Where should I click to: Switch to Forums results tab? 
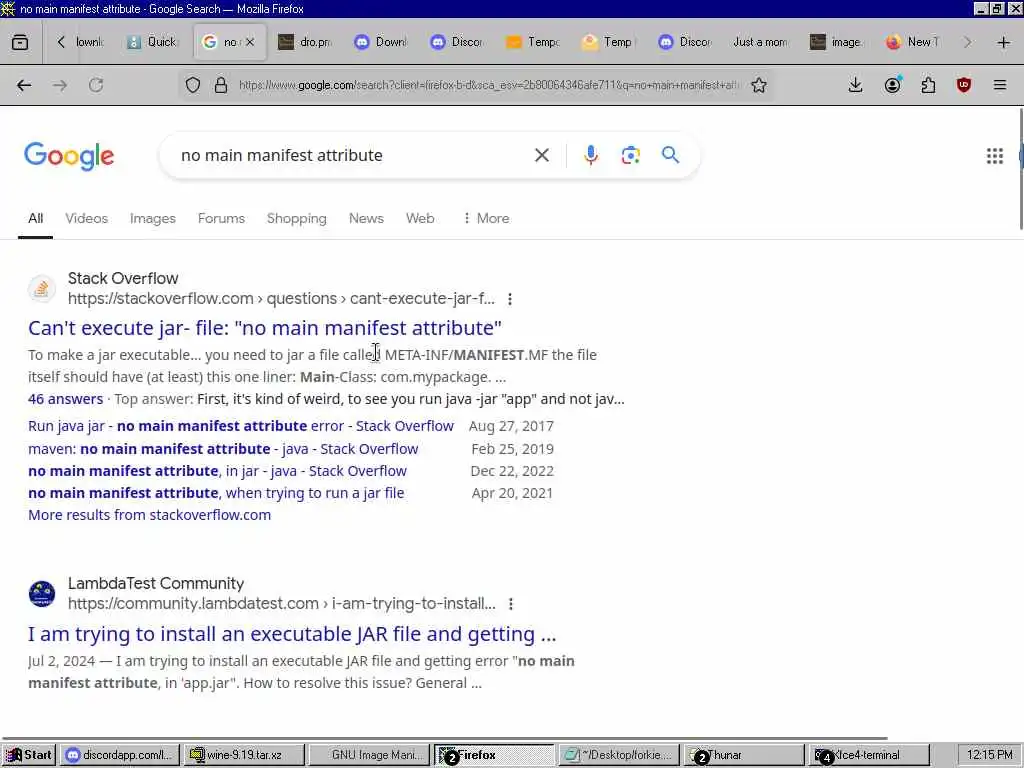click(221, 219)
